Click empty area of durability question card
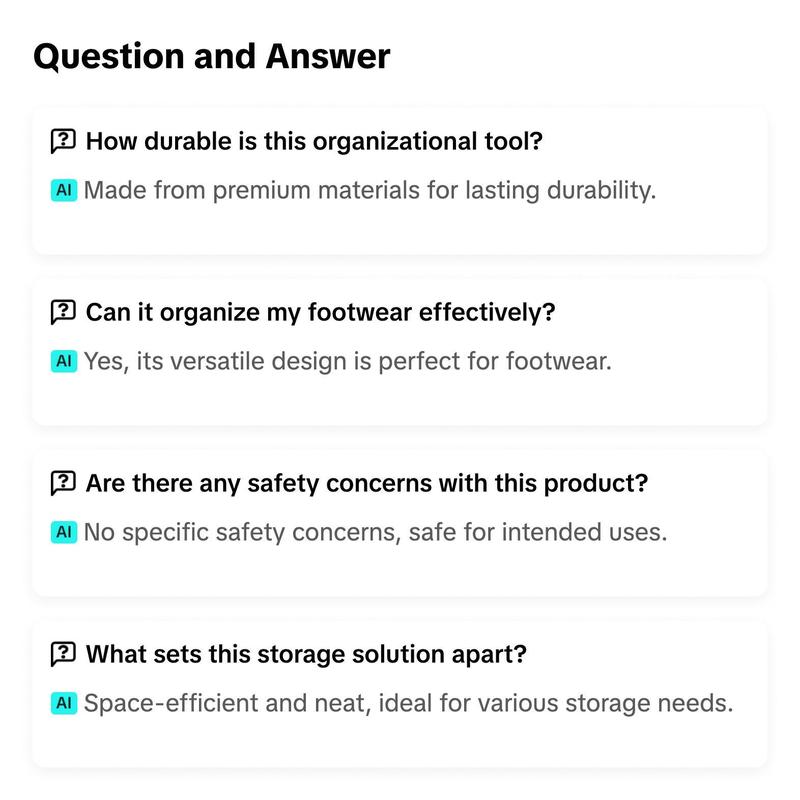This screenshot has height=800, width=800. pos(399,230)
